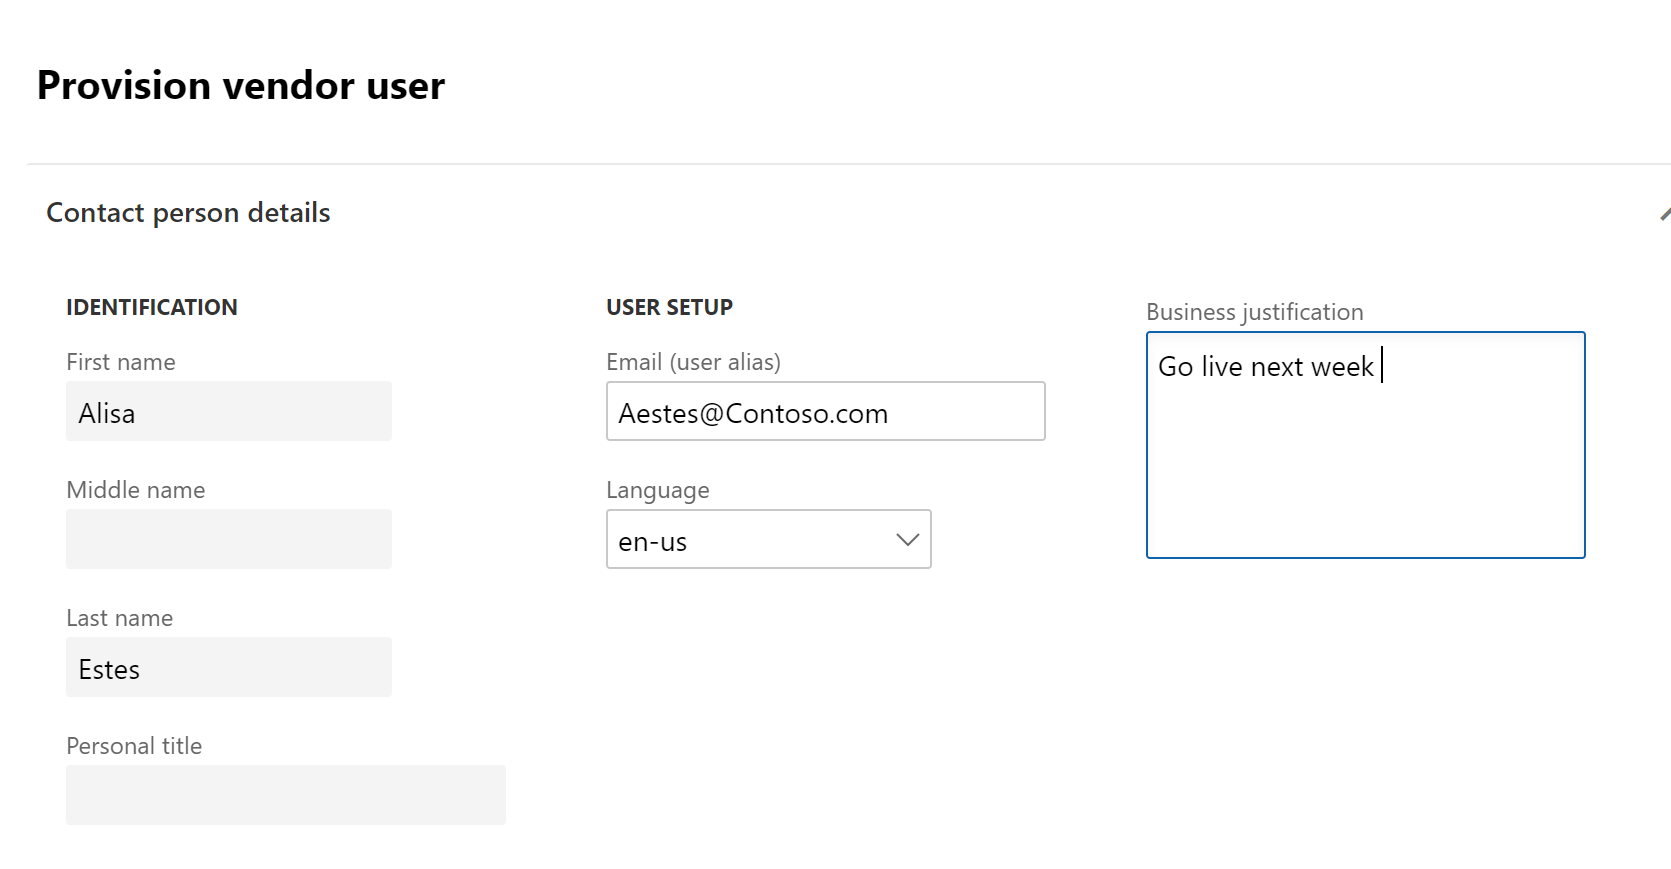Click the Email (user alias) input box
Screen dimensions: 1671x869
tap(825, 412)
